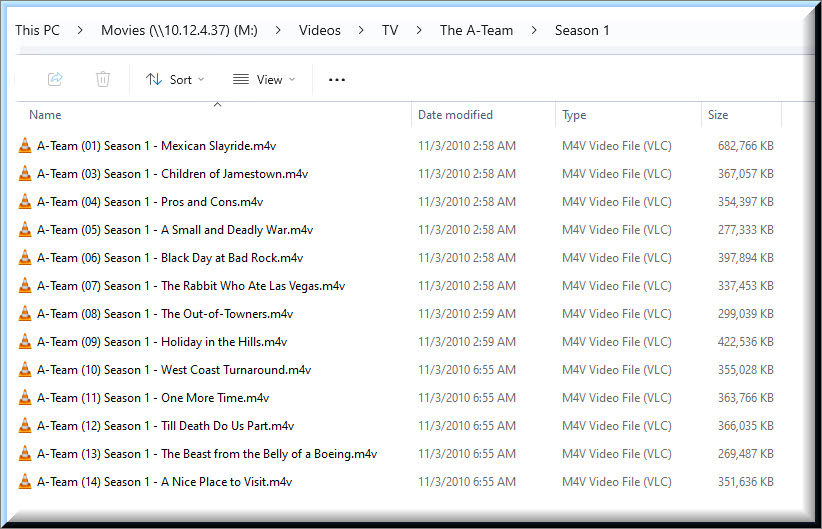Click size value 363,766 KB
The width and height of the screenshot is (822, 529).
pos(745,398)
